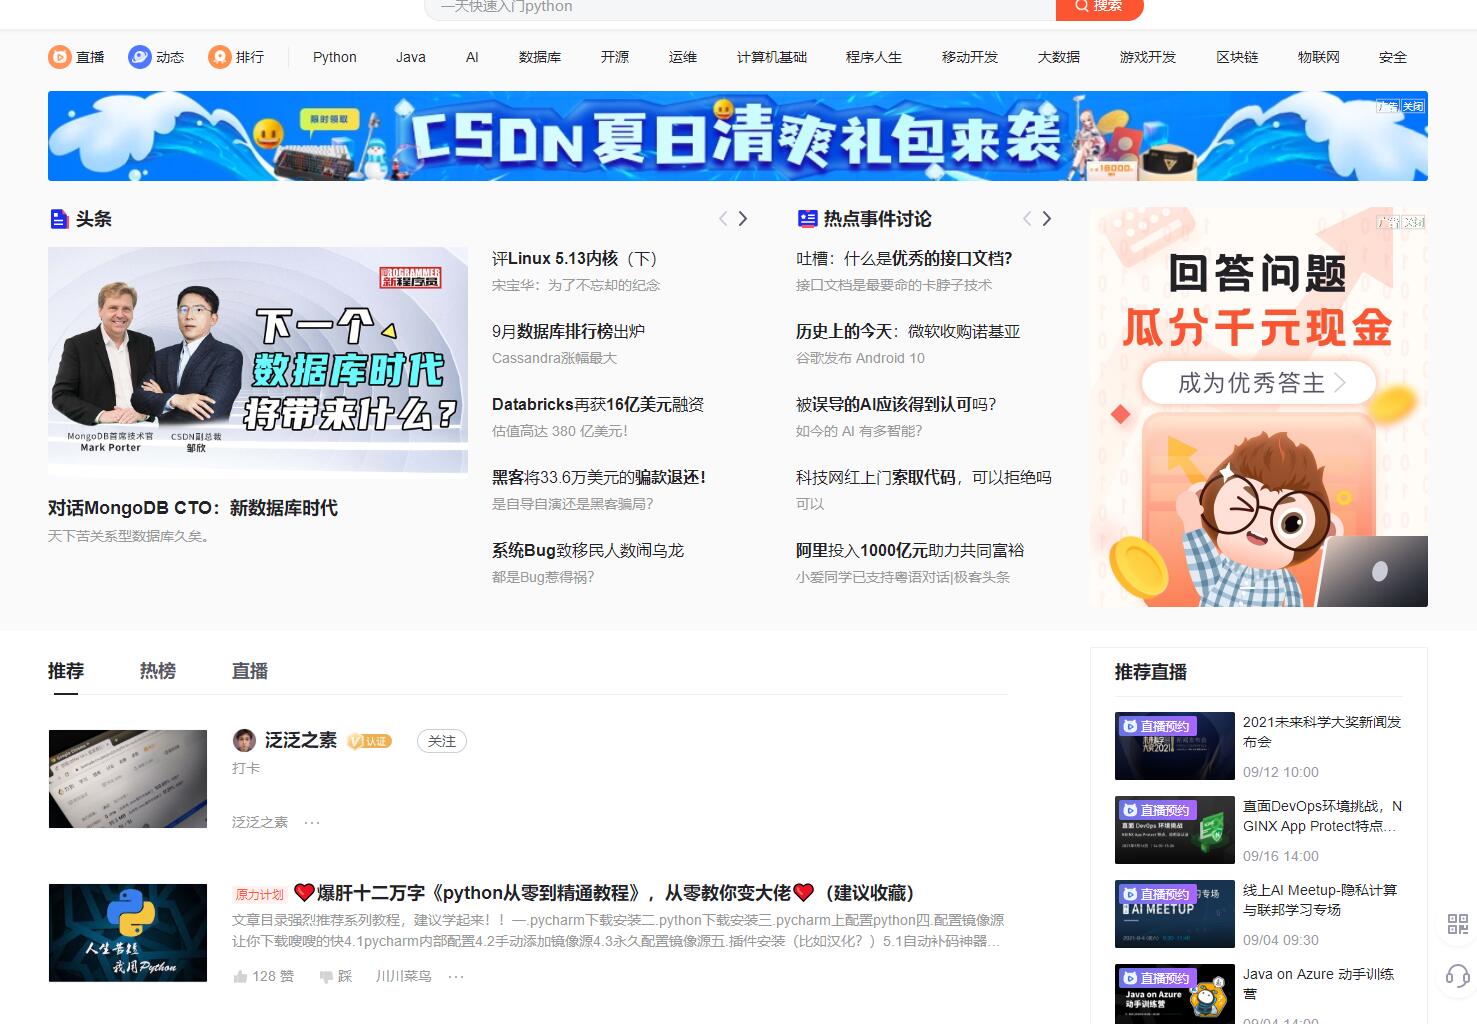
Task: Switch to the 热榜 tab
Action: point(156,671)
